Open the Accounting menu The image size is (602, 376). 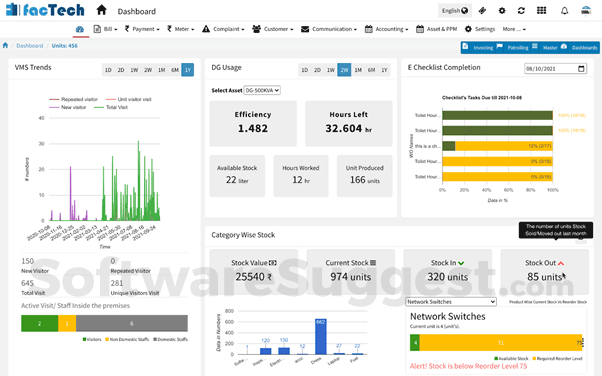pos(386,29)
